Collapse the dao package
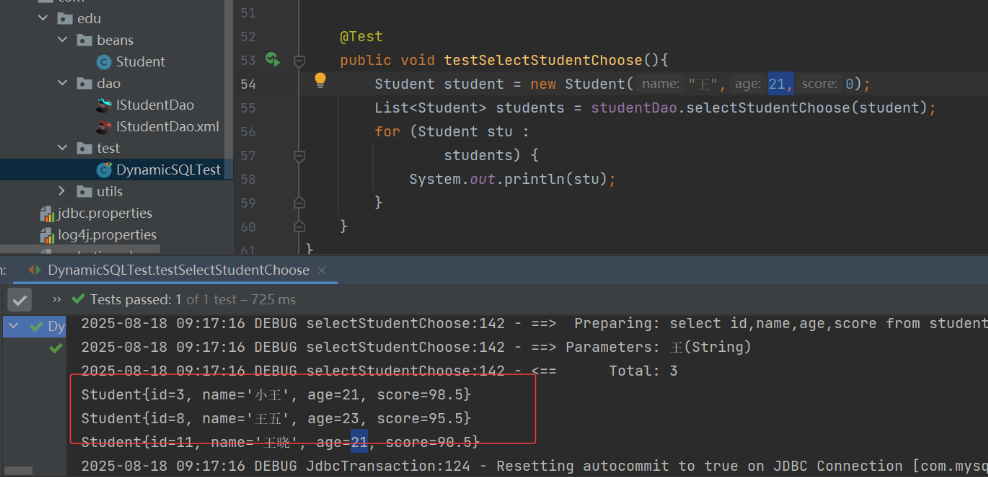 point(62,83)
